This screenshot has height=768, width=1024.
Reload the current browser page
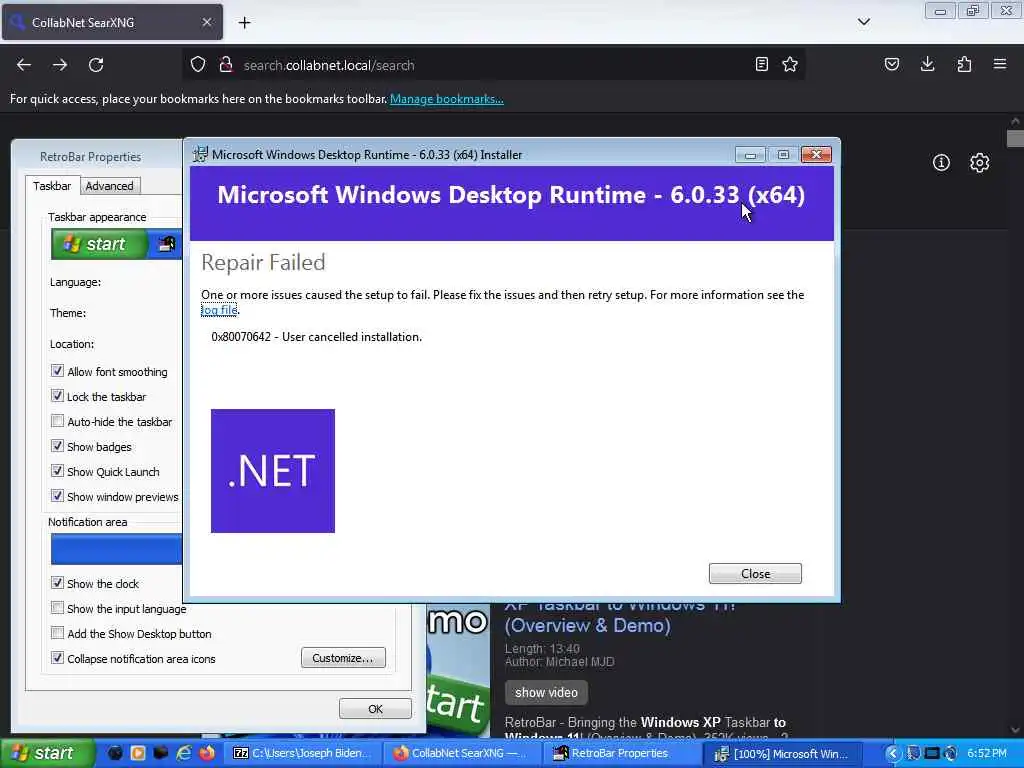96,65
